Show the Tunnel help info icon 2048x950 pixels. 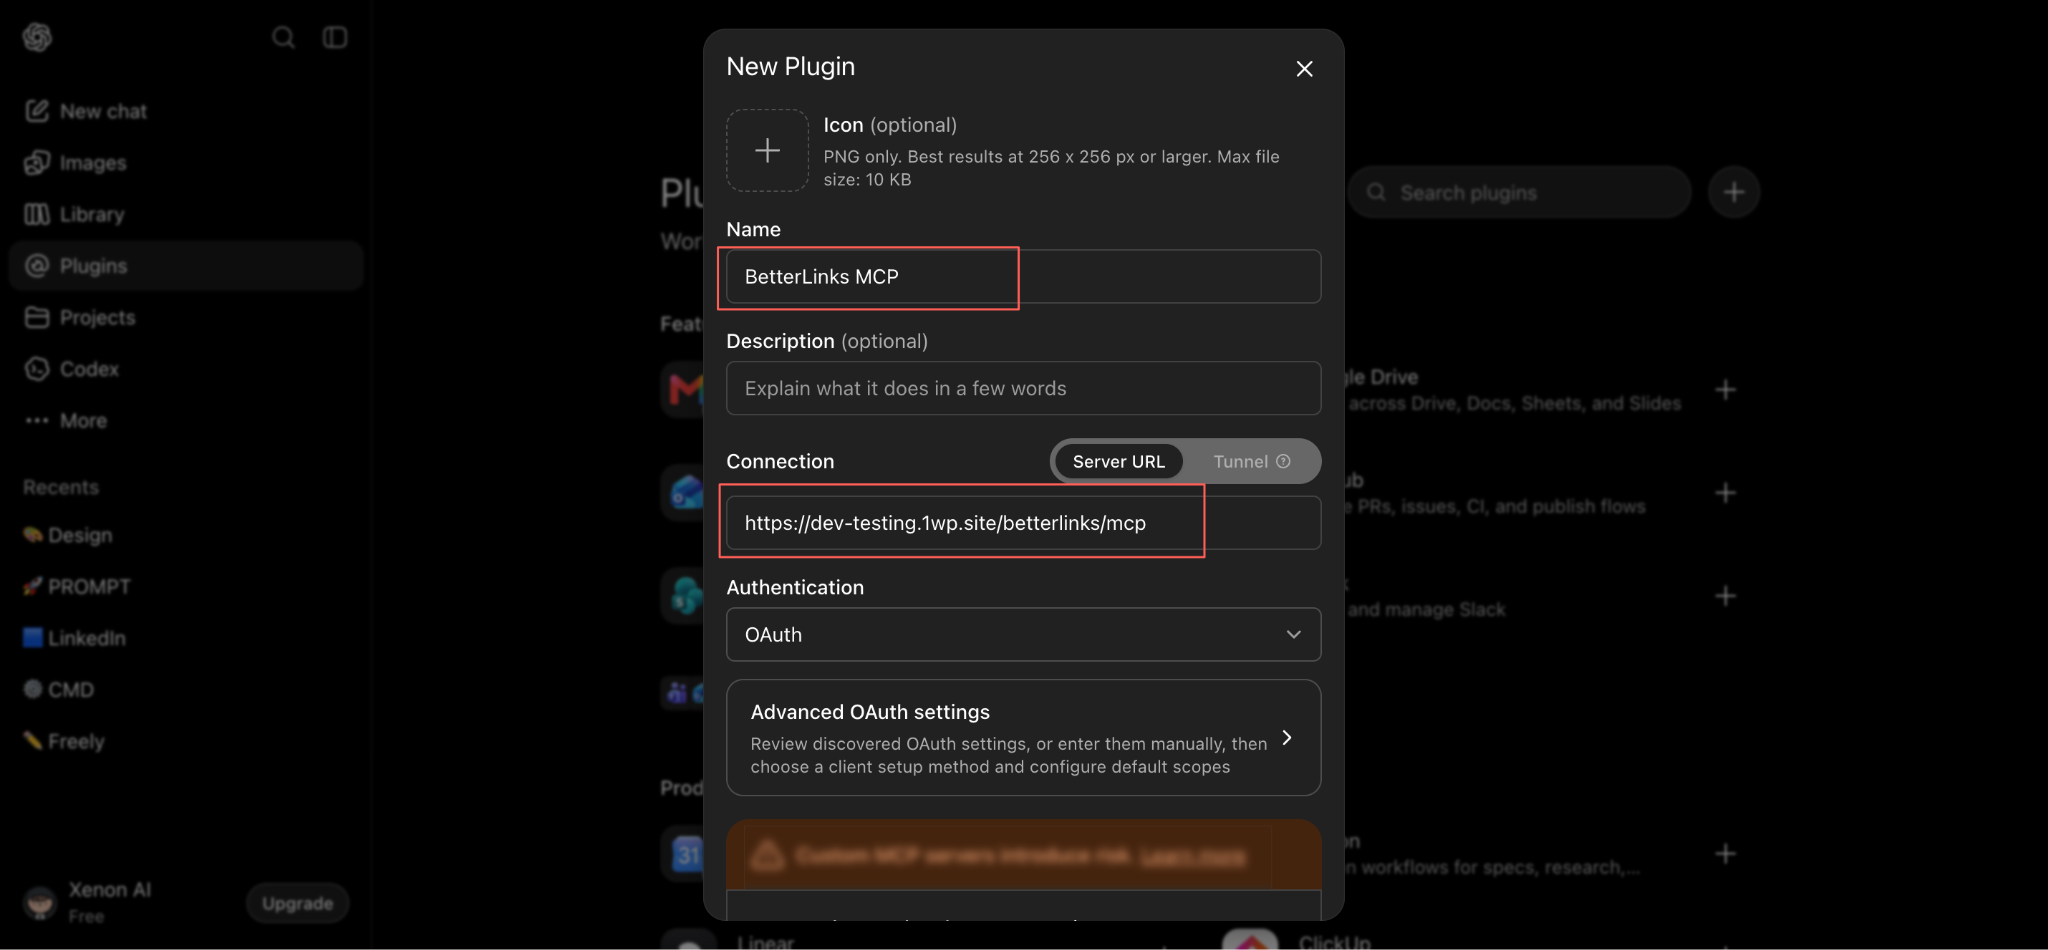pyautogui.click(x=1284, y=461)
